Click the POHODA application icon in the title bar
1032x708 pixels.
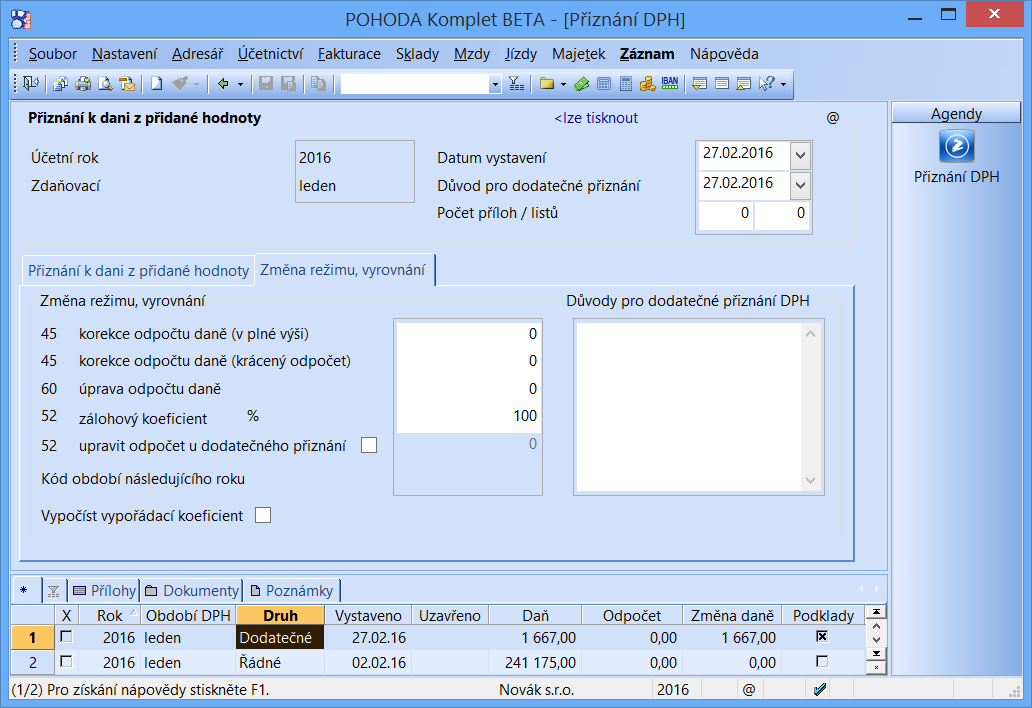click(x=21, y=20)
